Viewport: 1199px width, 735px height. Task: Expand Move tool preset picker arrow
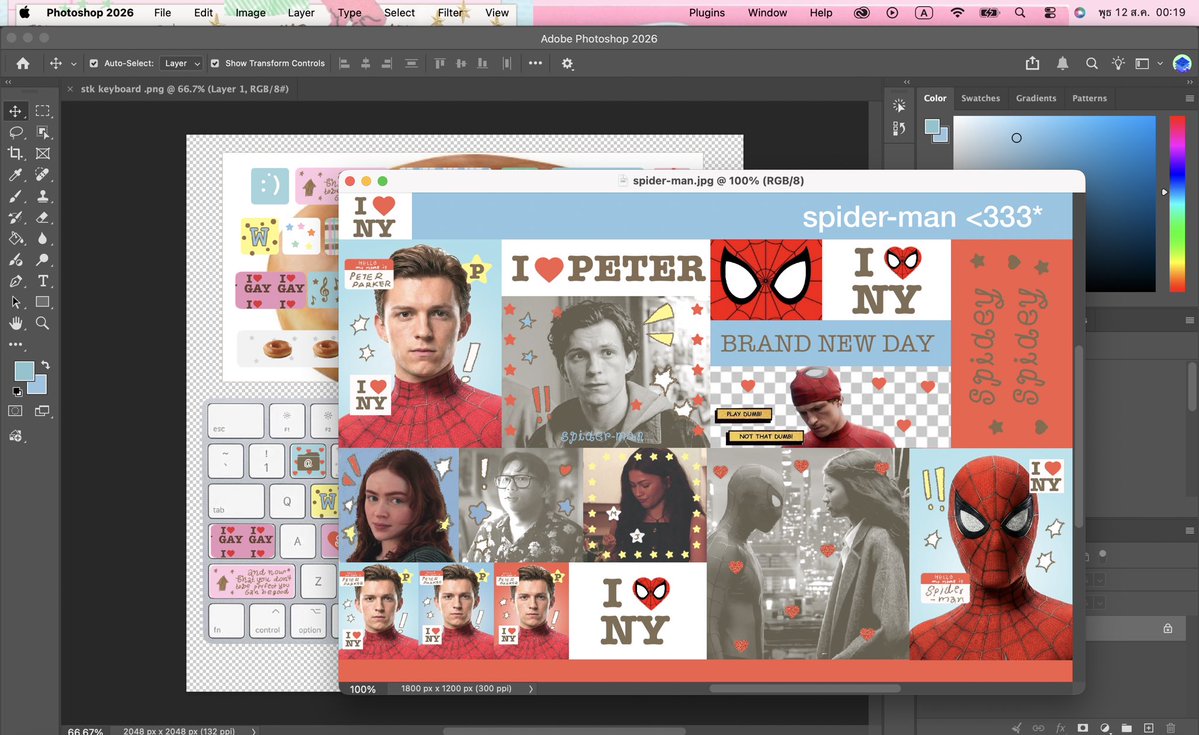[73, 64]
